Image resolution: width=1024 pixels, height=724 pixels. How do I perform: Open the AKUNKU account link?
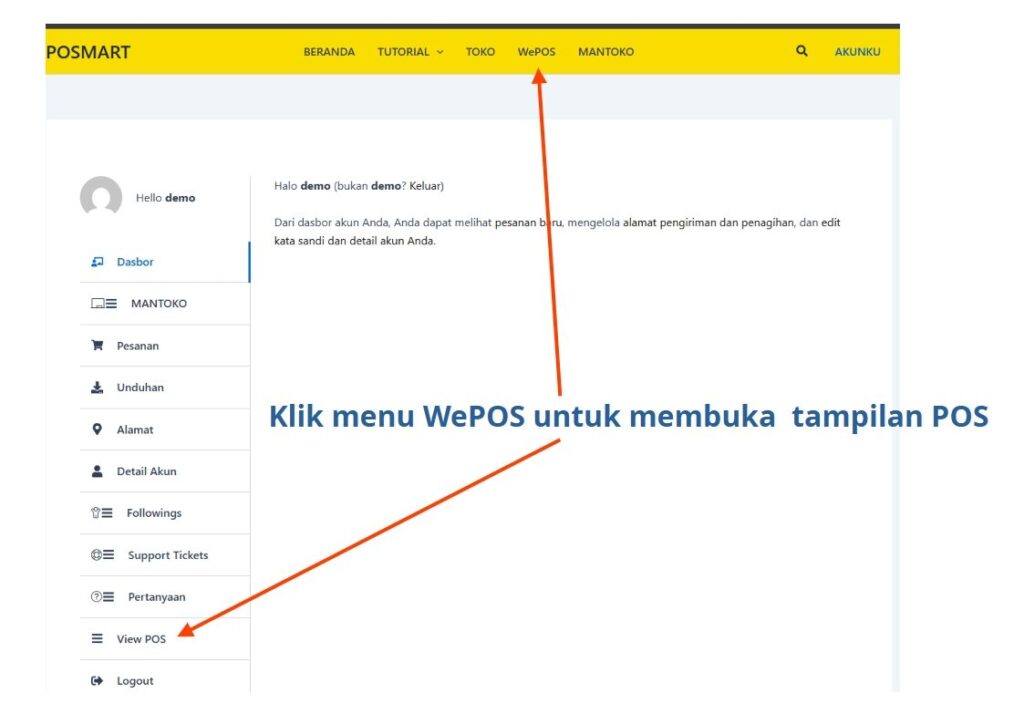coord(857,52)
